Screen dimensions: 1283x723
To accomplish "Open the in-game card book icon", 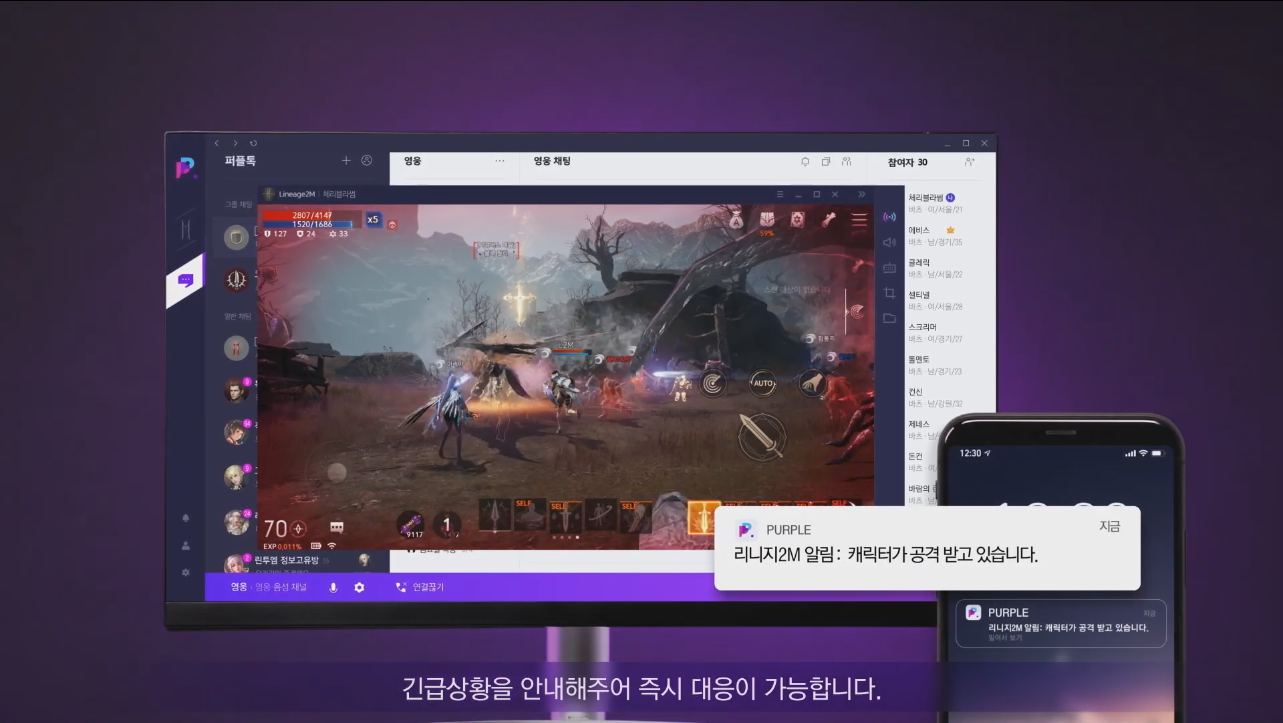I will 798,219.
